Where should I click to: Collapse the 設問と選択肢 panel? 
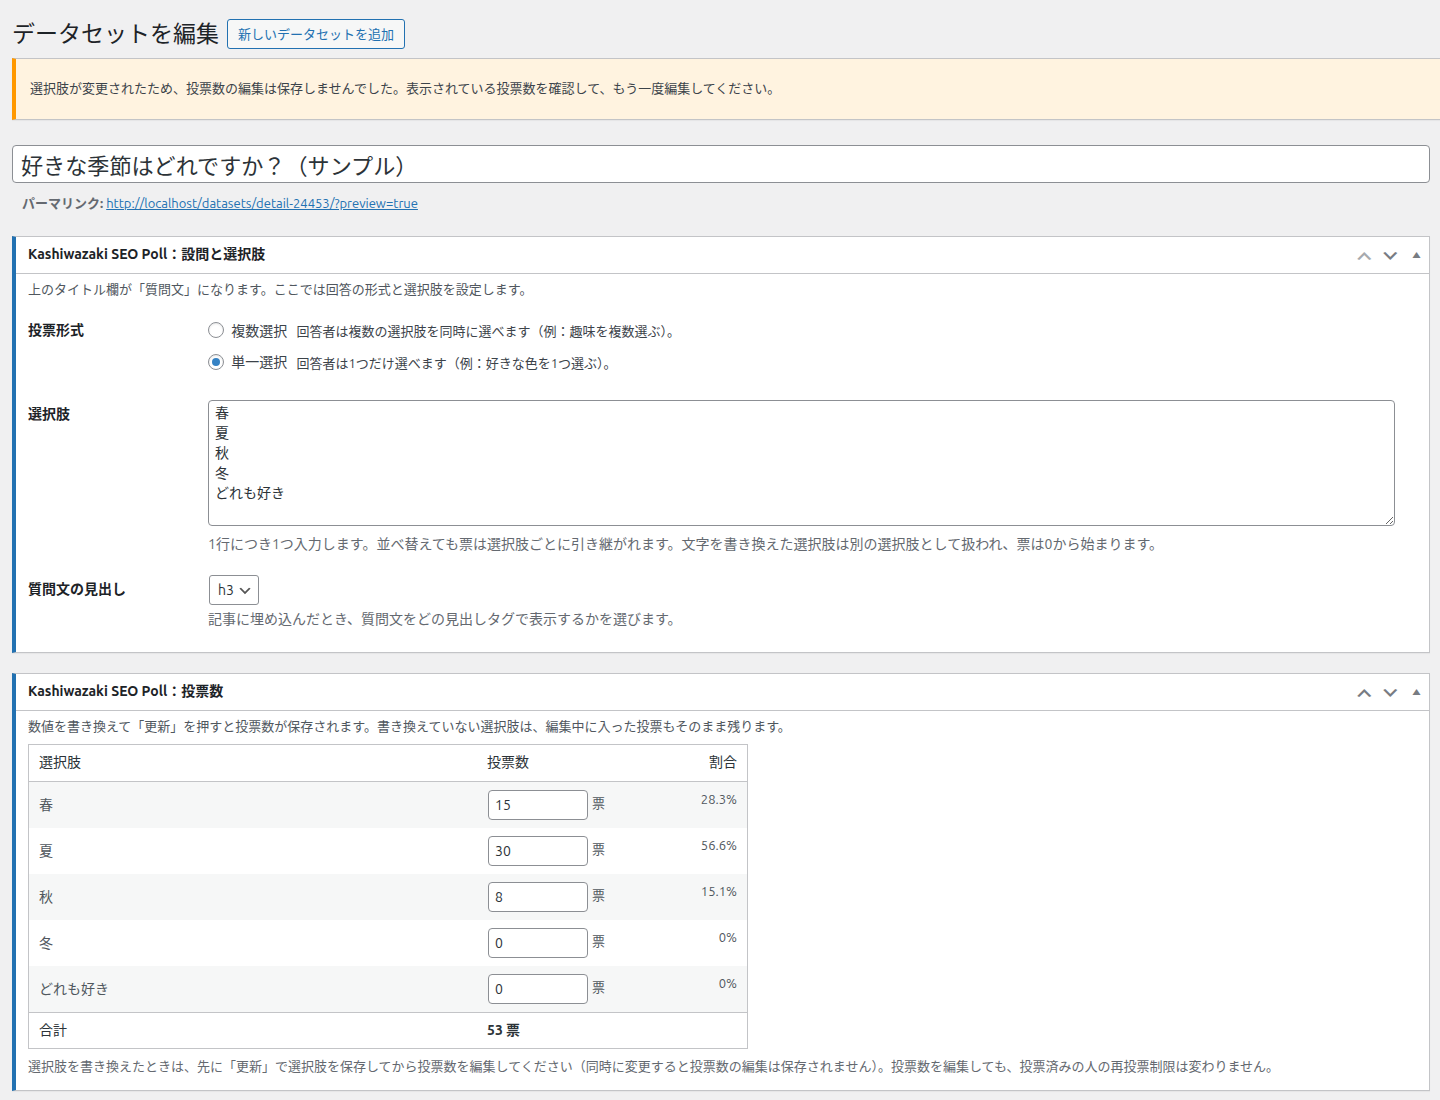coord(1416,256)
